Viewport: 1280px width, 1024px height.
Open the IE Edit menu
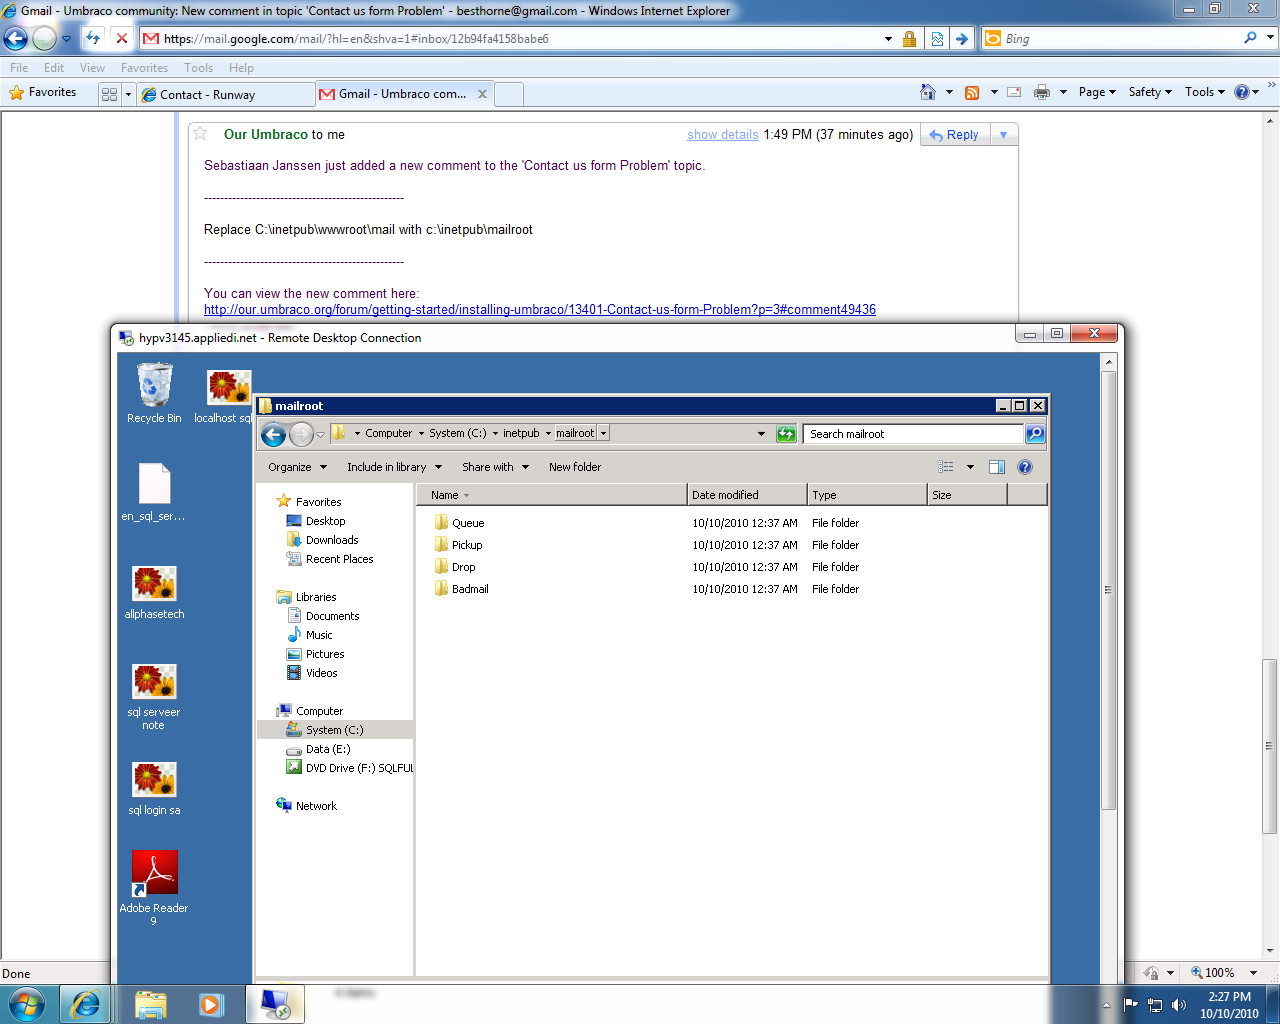(x=54, y=68)
